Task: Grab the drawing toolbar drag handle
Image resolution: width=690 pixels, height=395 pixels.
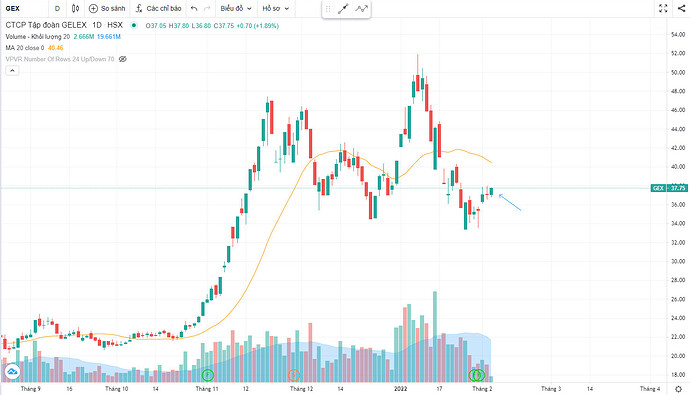Action: (x=328, y=9)
